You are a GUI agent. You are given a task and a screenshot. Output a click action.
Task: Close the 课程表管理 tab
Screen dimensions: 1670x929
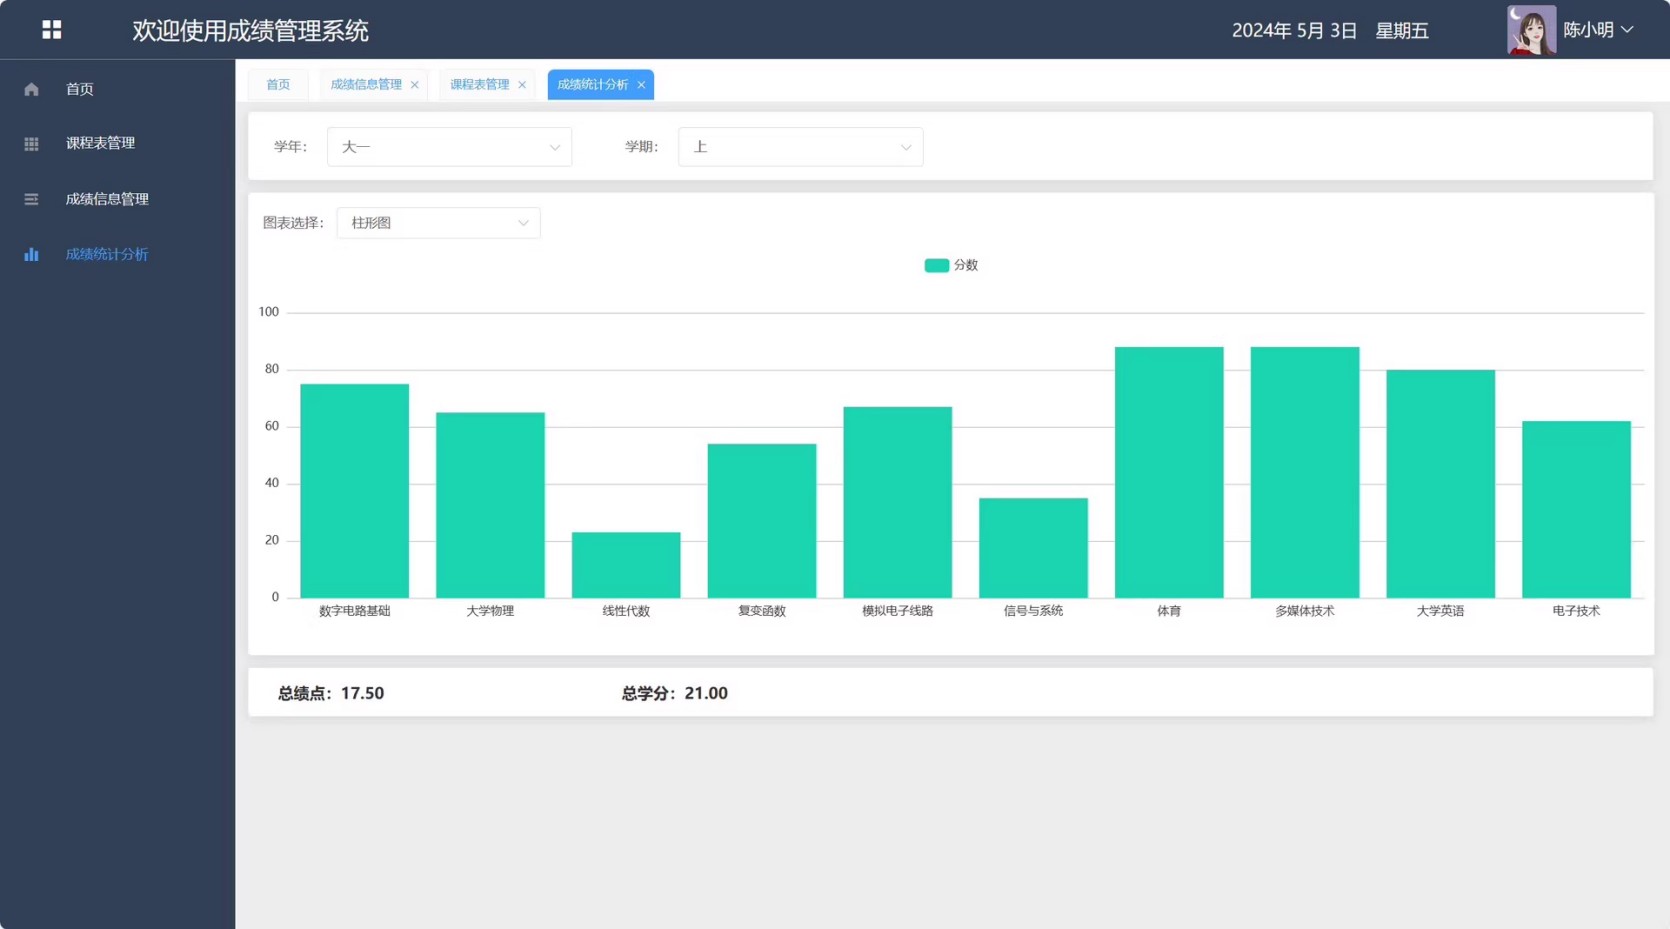coord(522,85)
